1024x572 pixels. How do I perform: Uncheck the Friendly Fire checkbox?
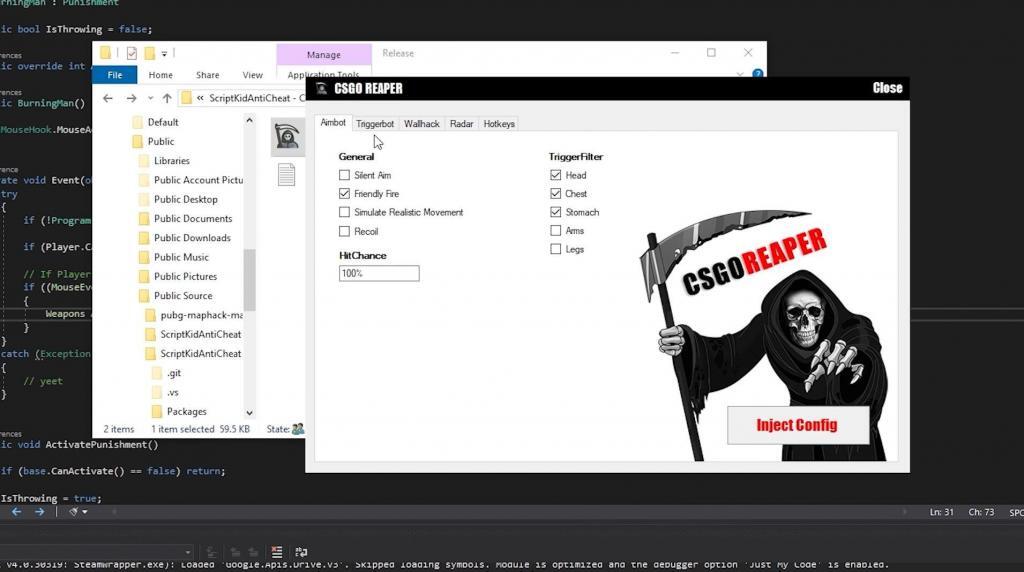[x=345, y=194]
